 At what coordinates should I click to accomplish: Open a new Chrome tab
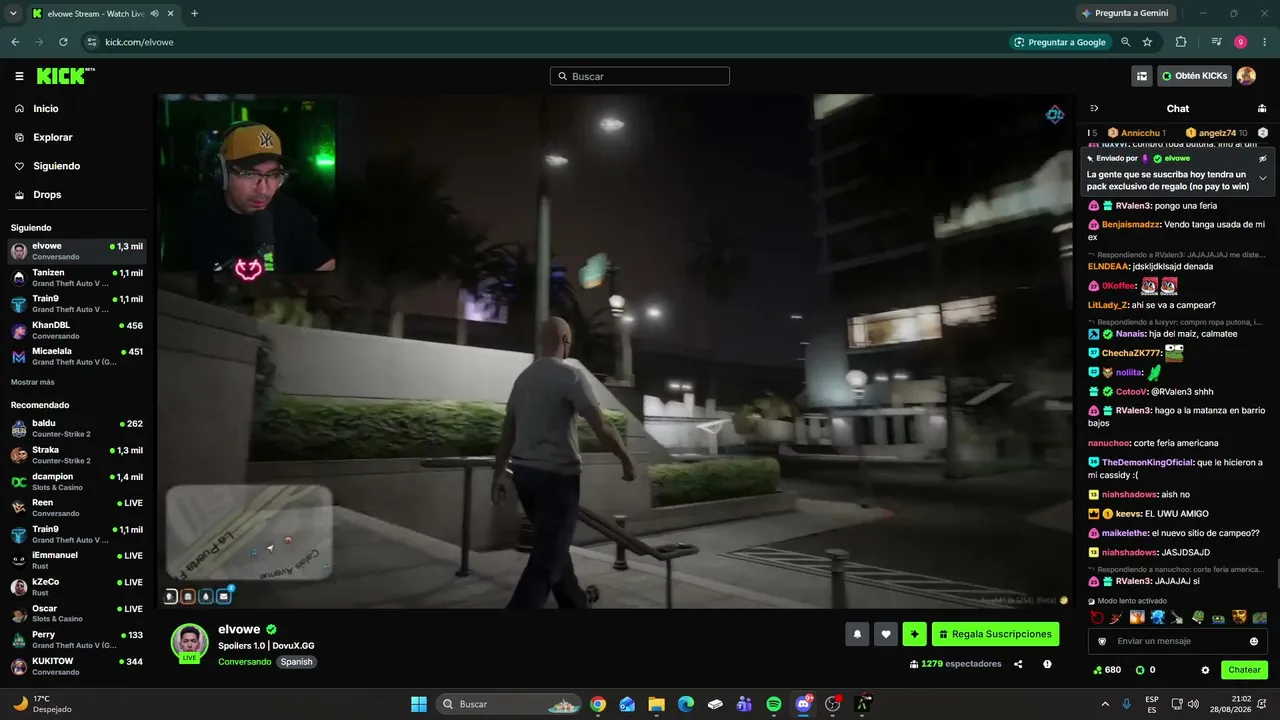click(x=194, y=13)
